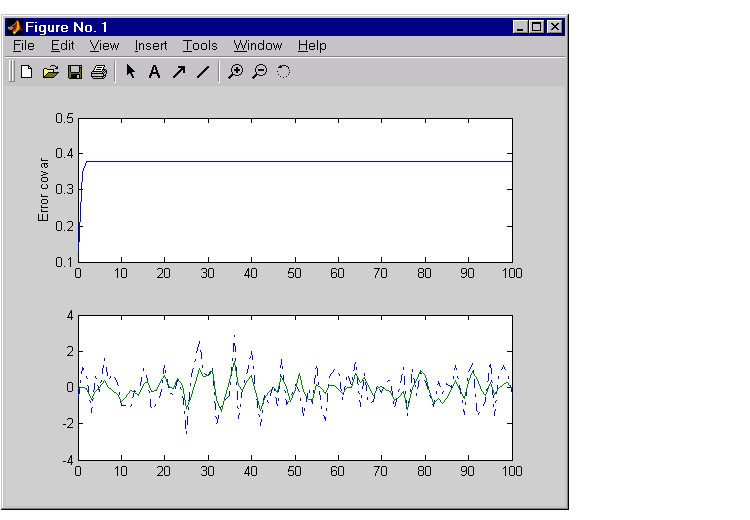The image size is (750, 520).
Task: Expand the Edit menu
Action: [62, 46]
